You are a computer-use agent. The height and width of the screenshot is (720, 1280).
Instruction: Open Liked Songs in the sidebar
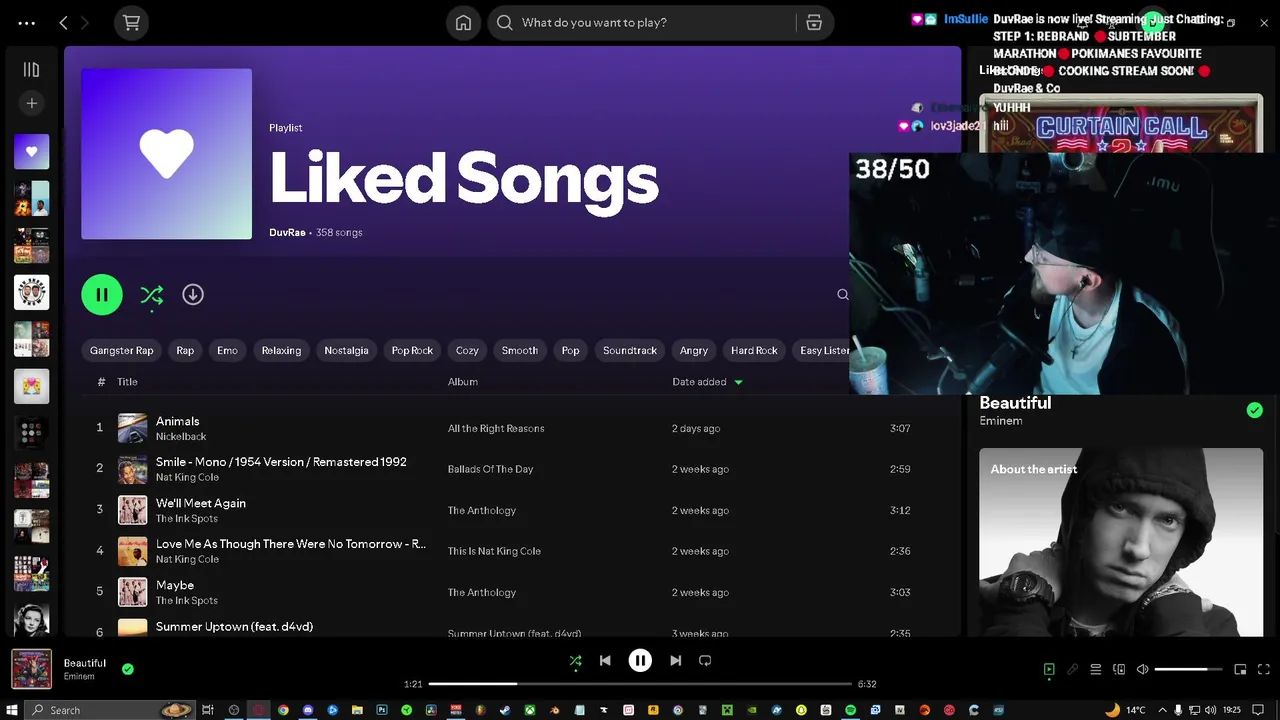coord(31,152)
